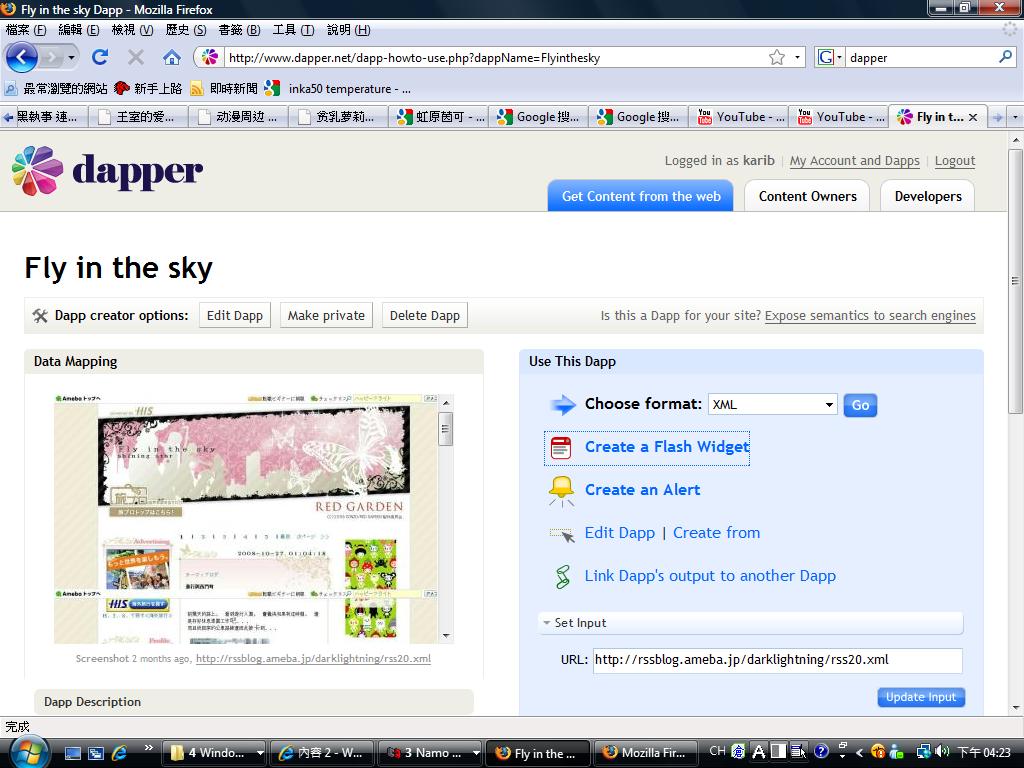1024x768 pixels.
Task: Click the Set Input URL text field
Action: coord(777,660)
